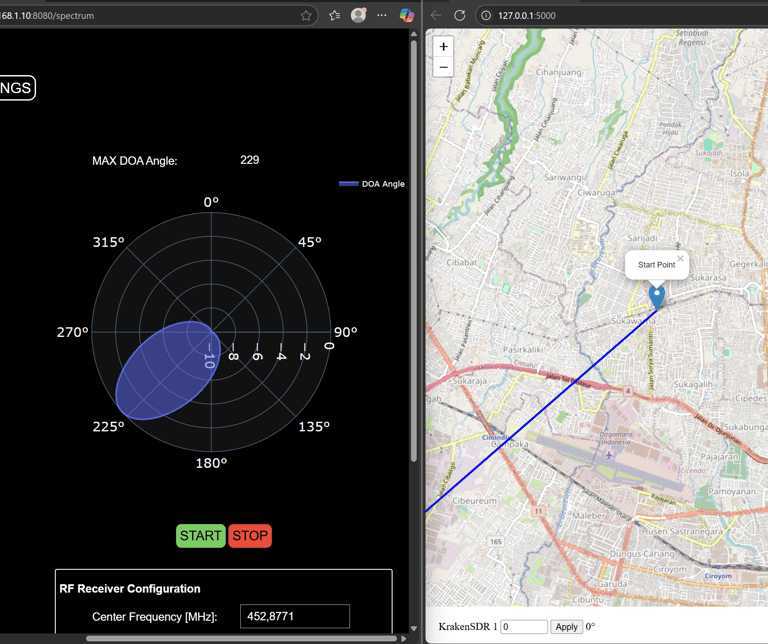Click the spectrum page horizontal scrollbar
The image size is (768, 644).
click(241, 639)
